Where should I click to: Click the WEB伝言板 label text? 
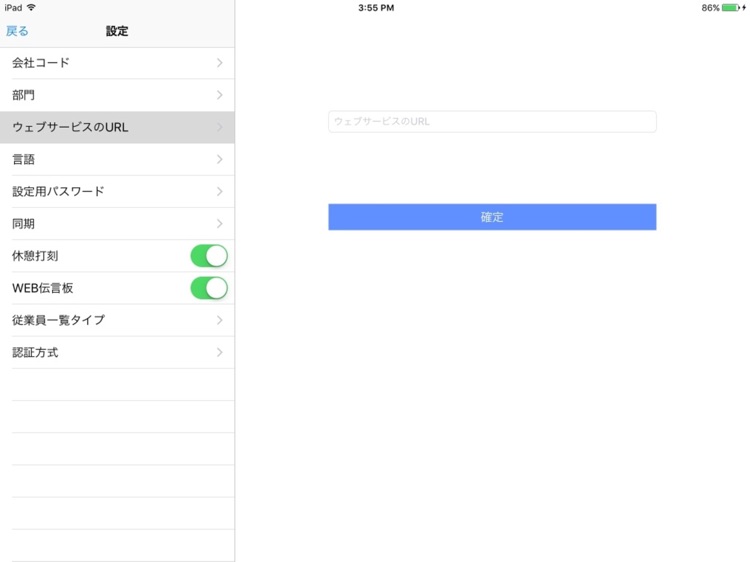(x=43, y=288)
